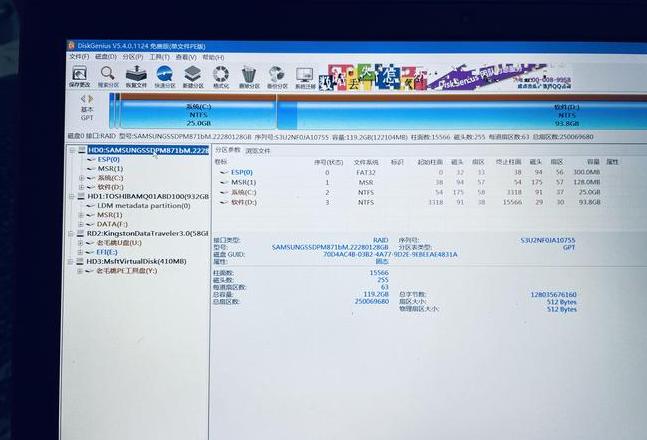Viewport: 647px width, 440px height.
Task: Click the 卷标 column header
Action: pyautogui.click(x=221, y=162)
